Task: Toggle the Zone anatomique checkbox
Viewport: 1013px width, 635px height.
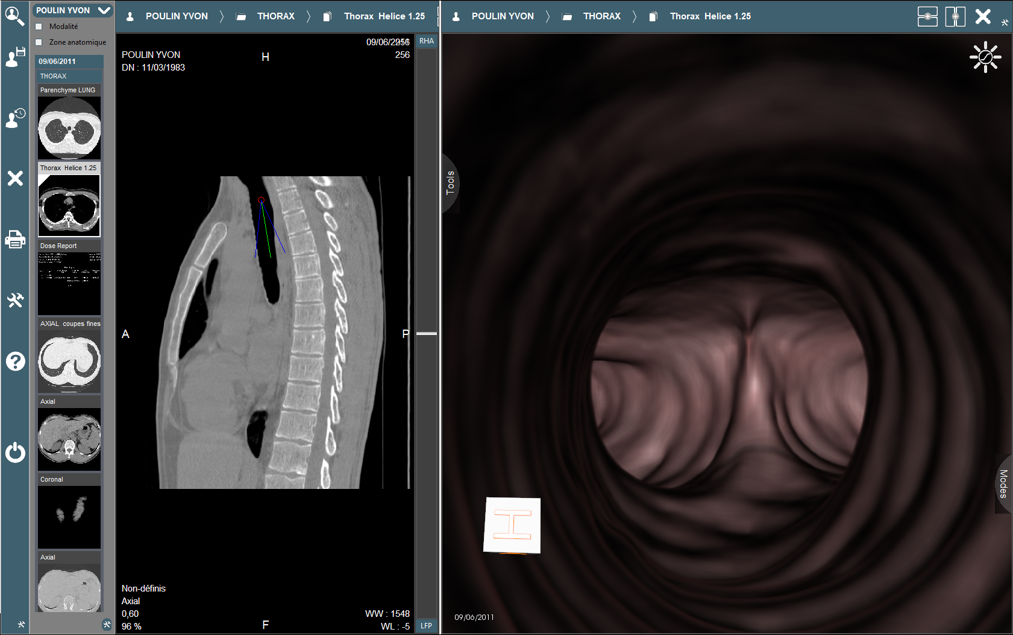Action: [39, 42]
